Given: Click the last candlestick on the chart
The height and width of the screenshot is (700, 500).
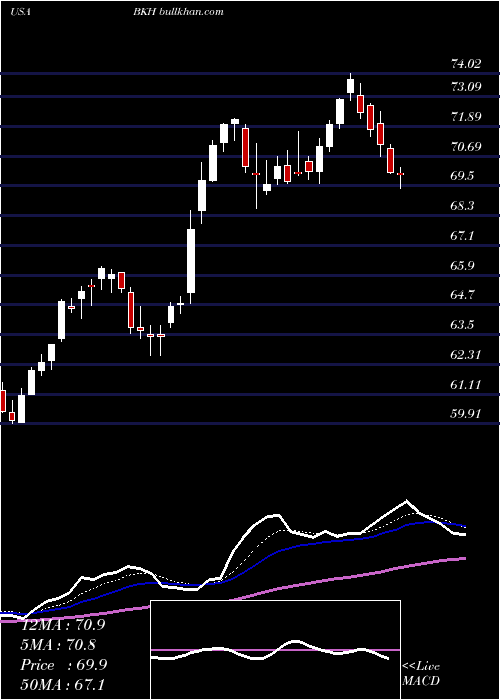Looking at the screenshot, I should 400,178.
